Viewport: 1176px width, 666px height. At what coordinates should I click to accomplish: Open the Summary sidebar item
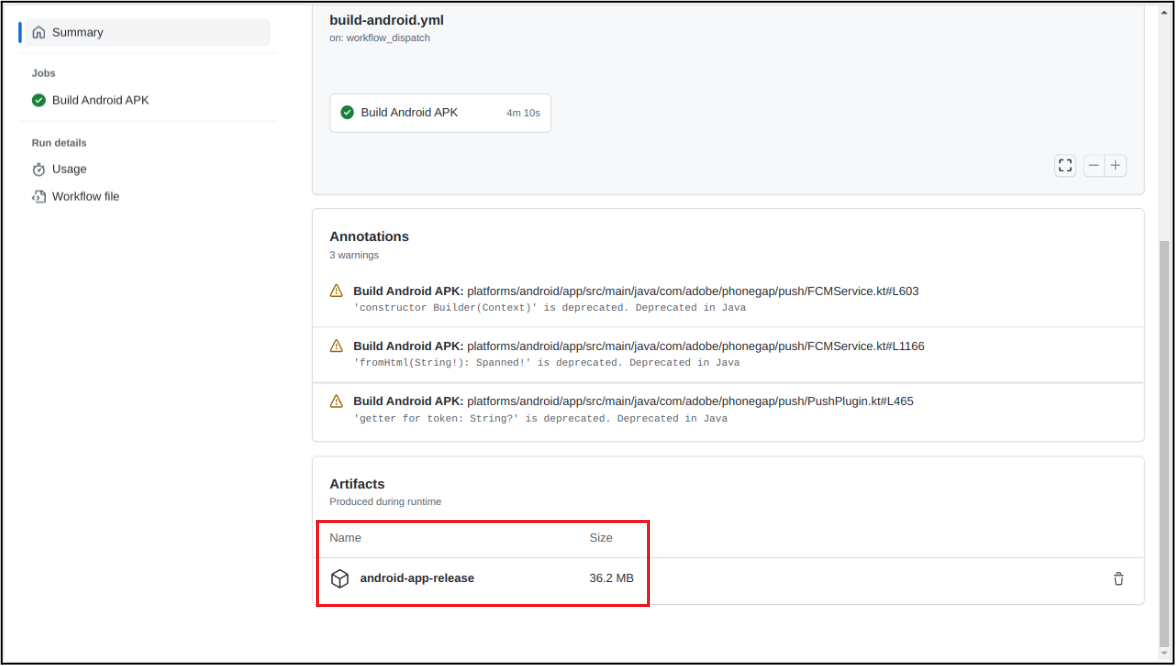(148, 32)
